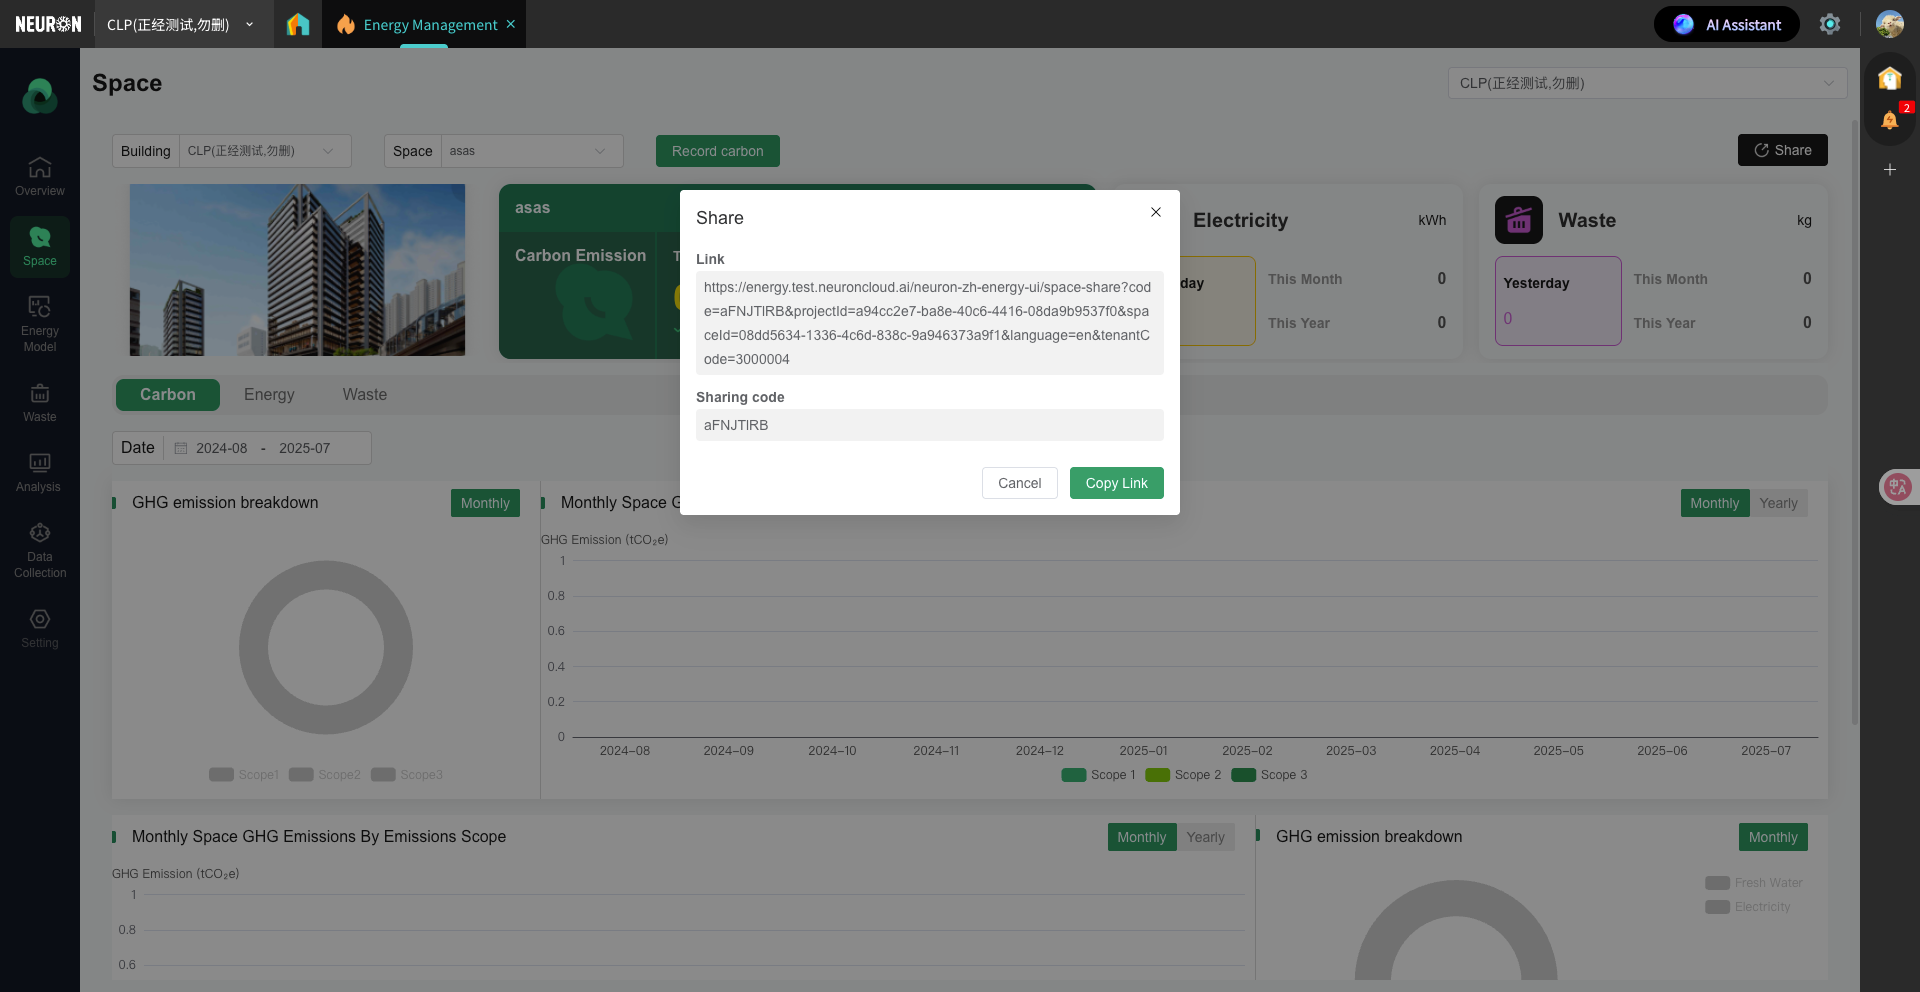
Task: Cancel the Share dialog
Action: 1019,483
